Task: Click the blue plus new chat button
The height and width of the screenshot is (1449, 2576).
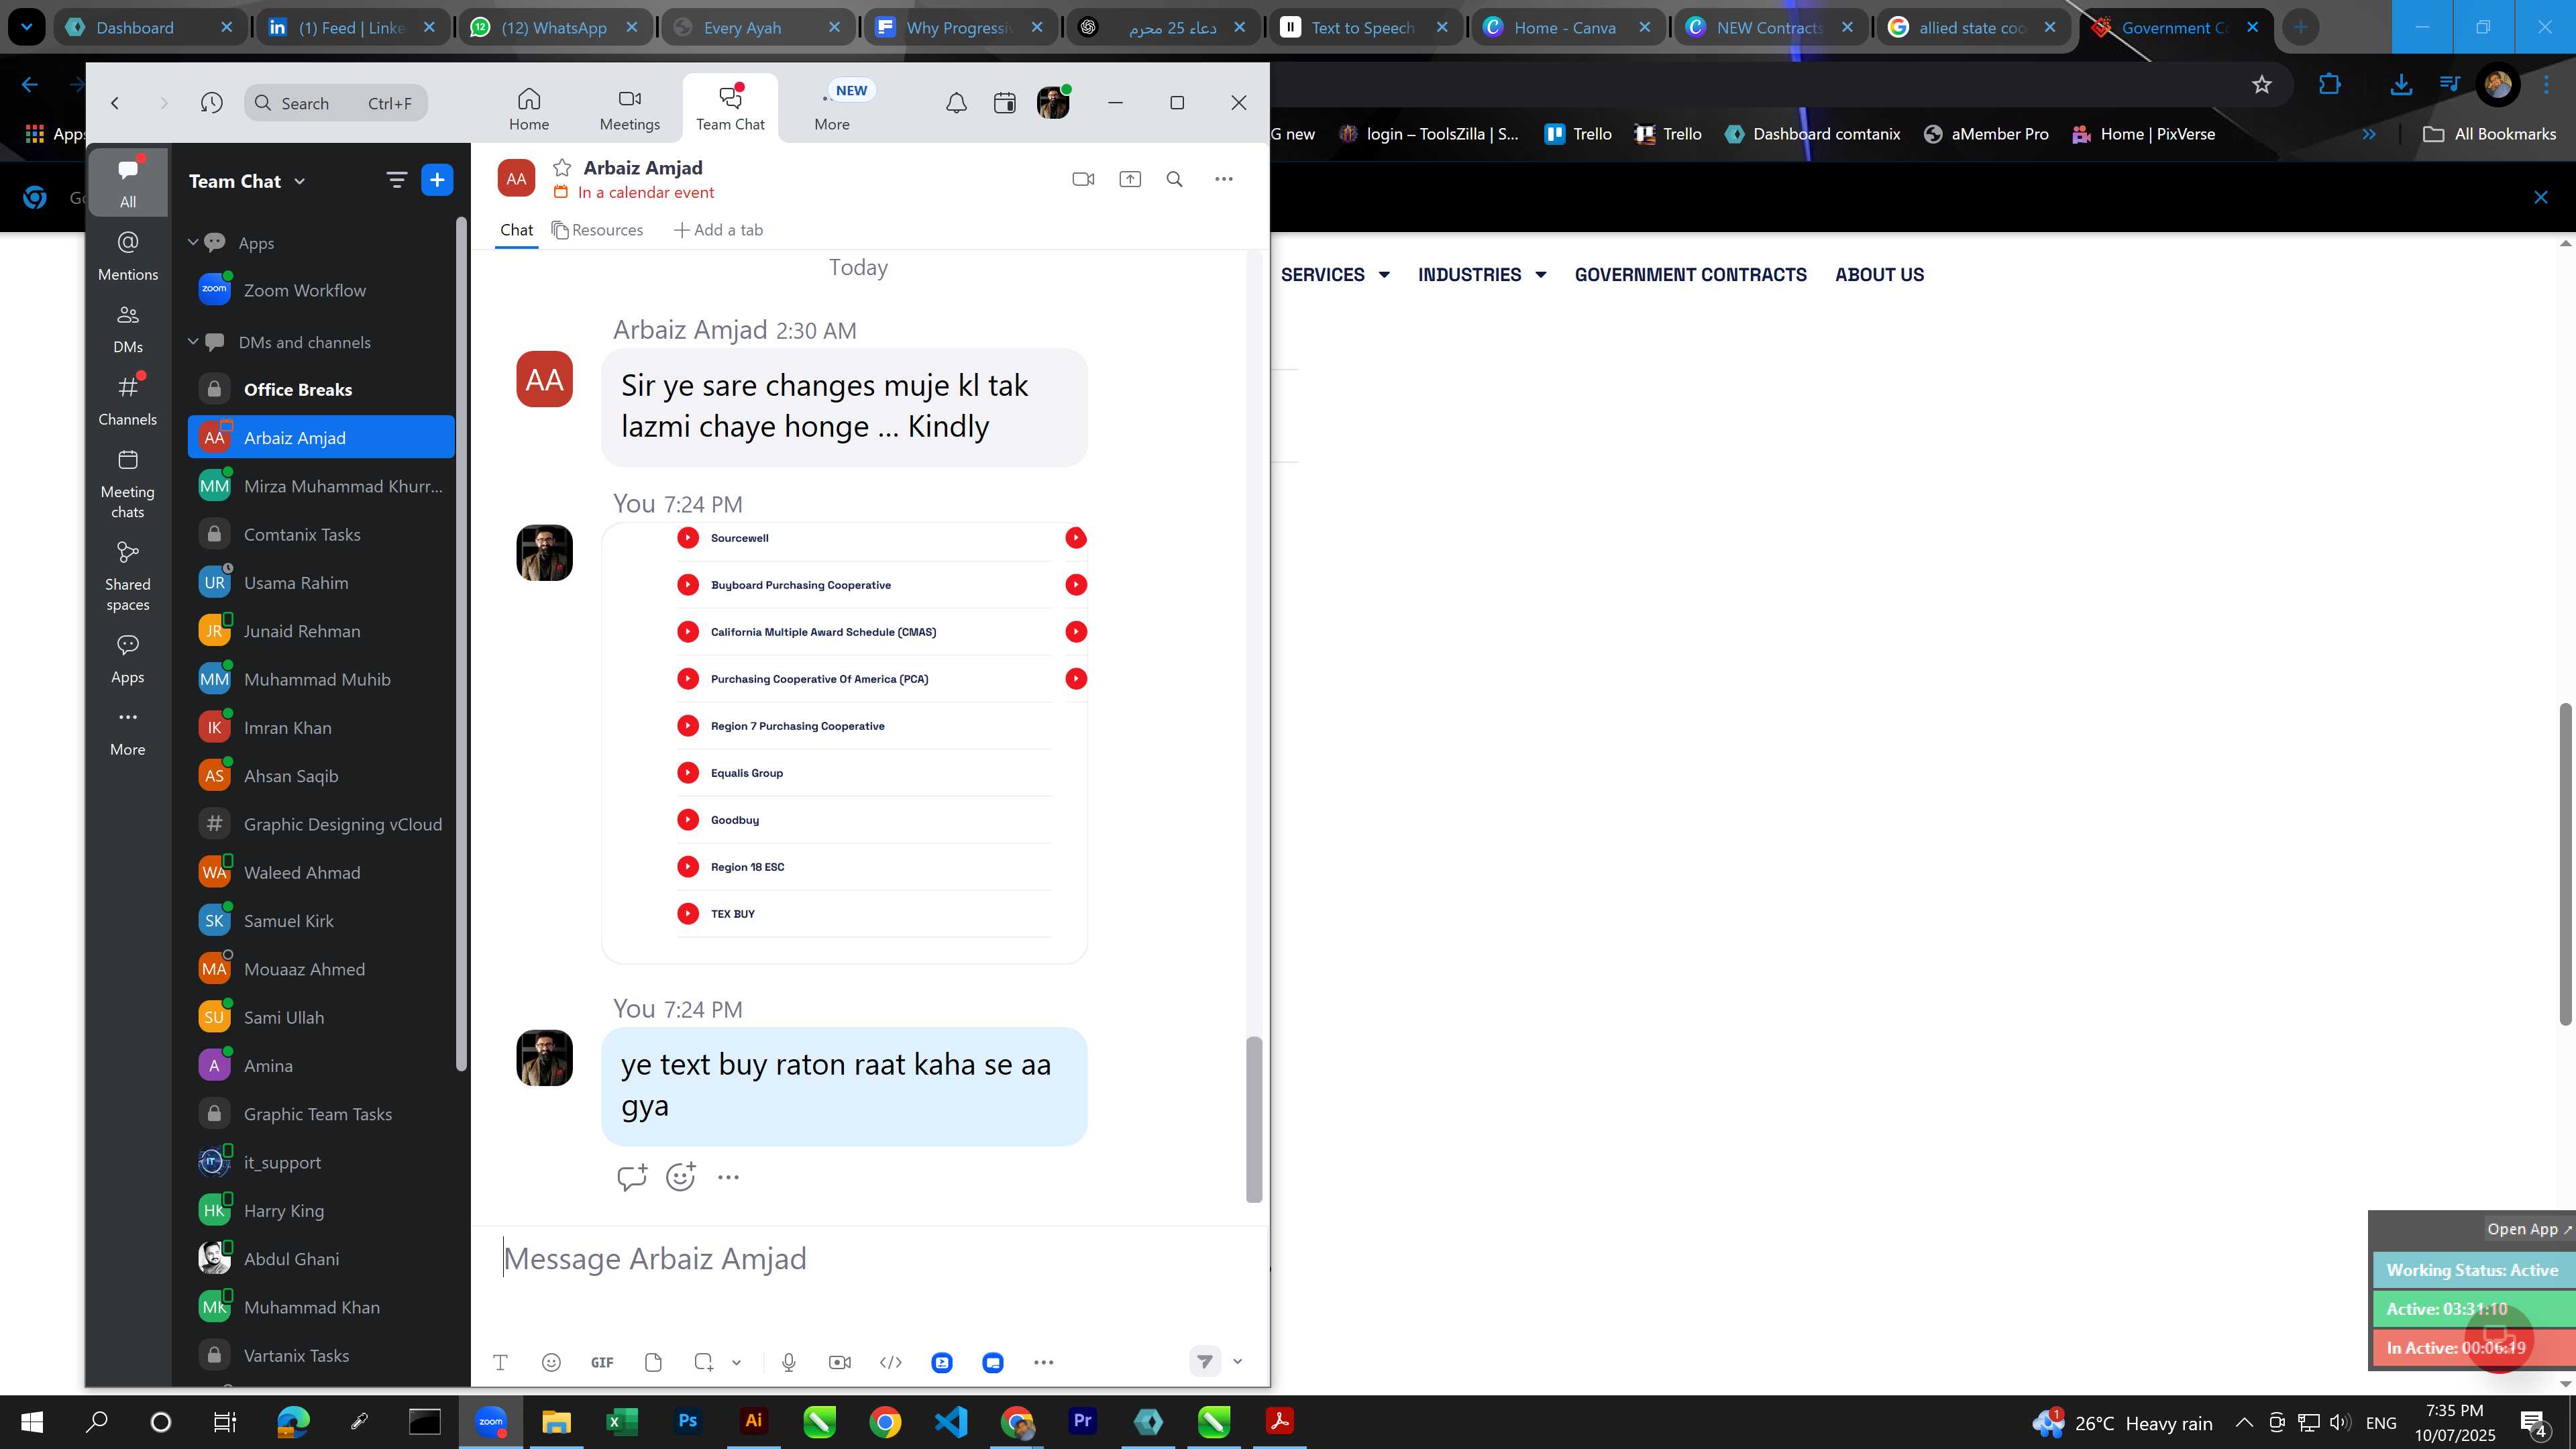Action: pyautogui.click(x=437, y=180)
